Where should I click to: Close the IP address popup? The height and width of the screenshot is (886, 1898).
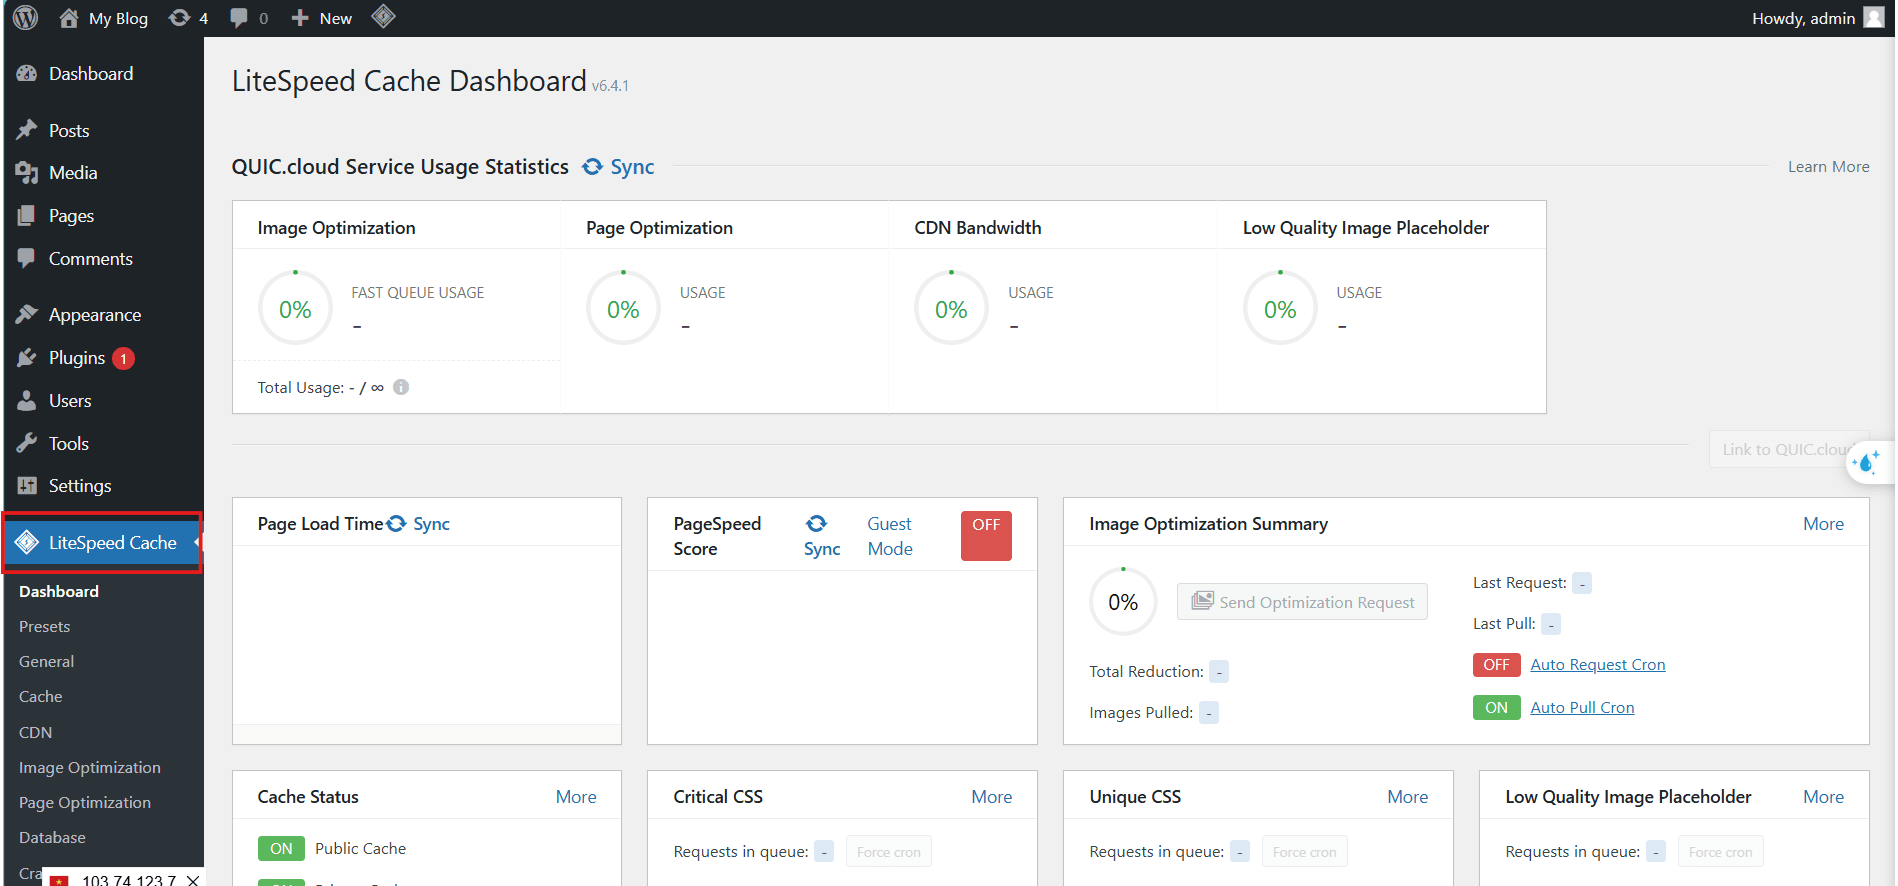193,880
